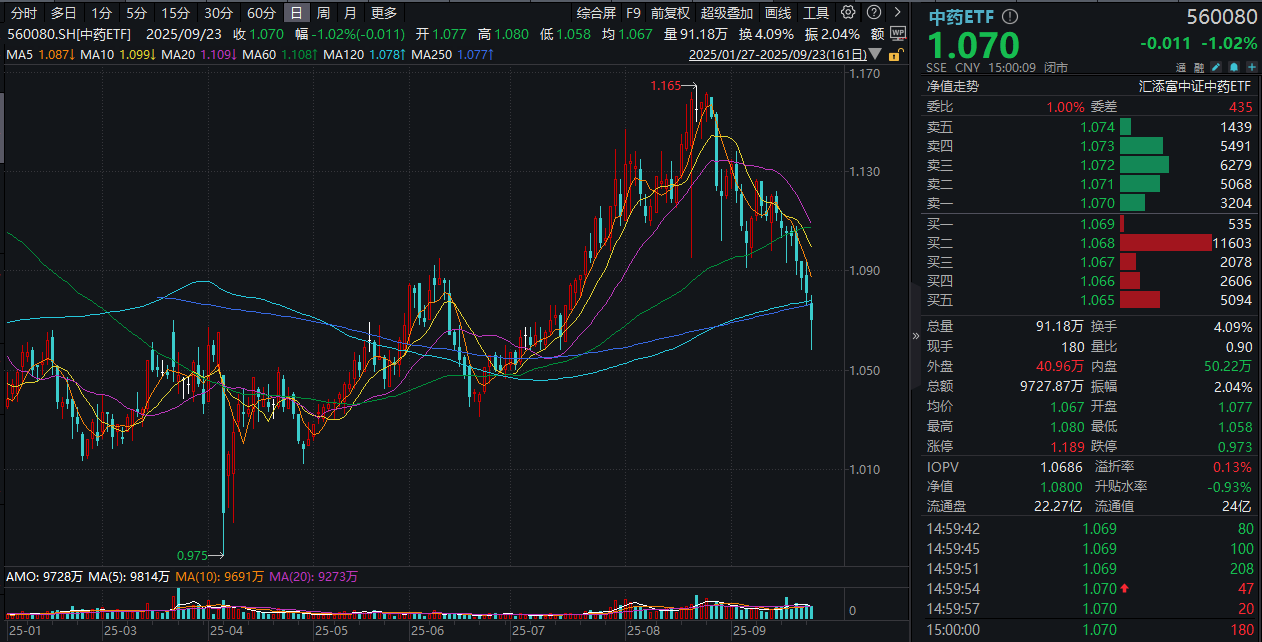
Task: Open the price alert bell icon
Action: (x=1233, y=66)
